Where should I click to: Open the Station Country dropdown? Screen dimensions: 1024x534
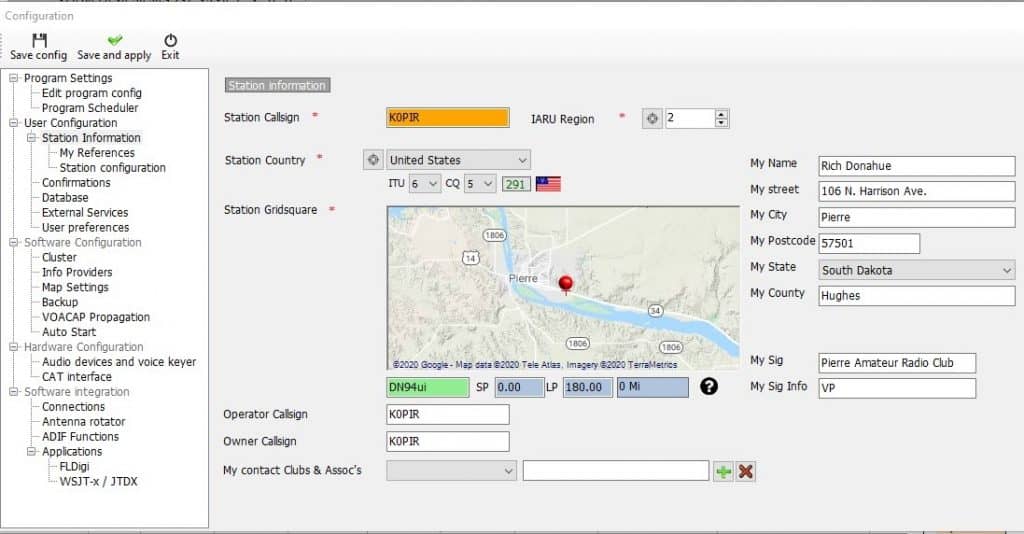522,160
